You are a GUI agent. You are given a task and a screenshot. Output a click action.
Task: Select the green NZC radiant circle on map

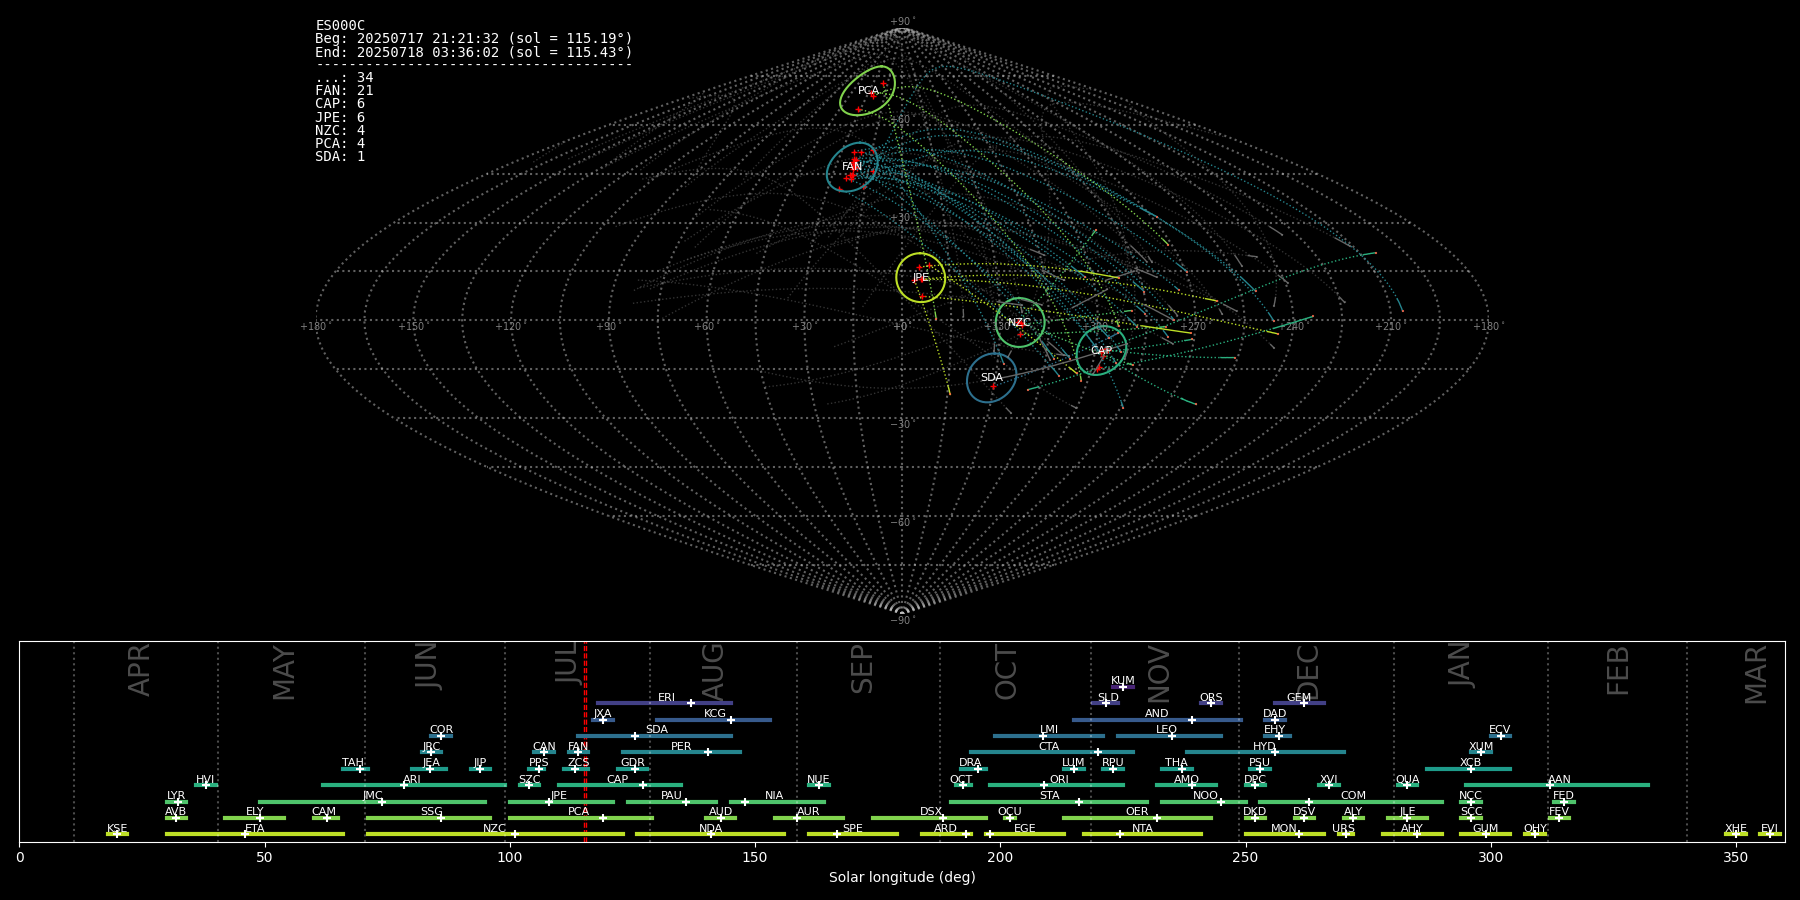1019,323
